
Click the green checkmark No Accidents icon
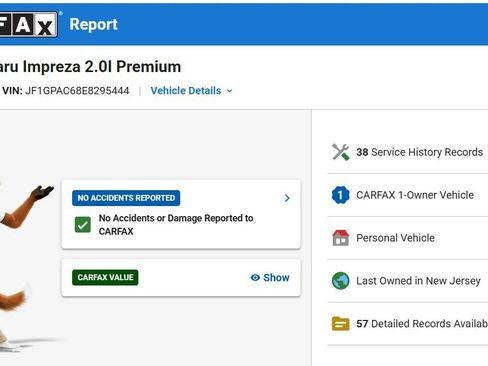click(x=82, y=225)
